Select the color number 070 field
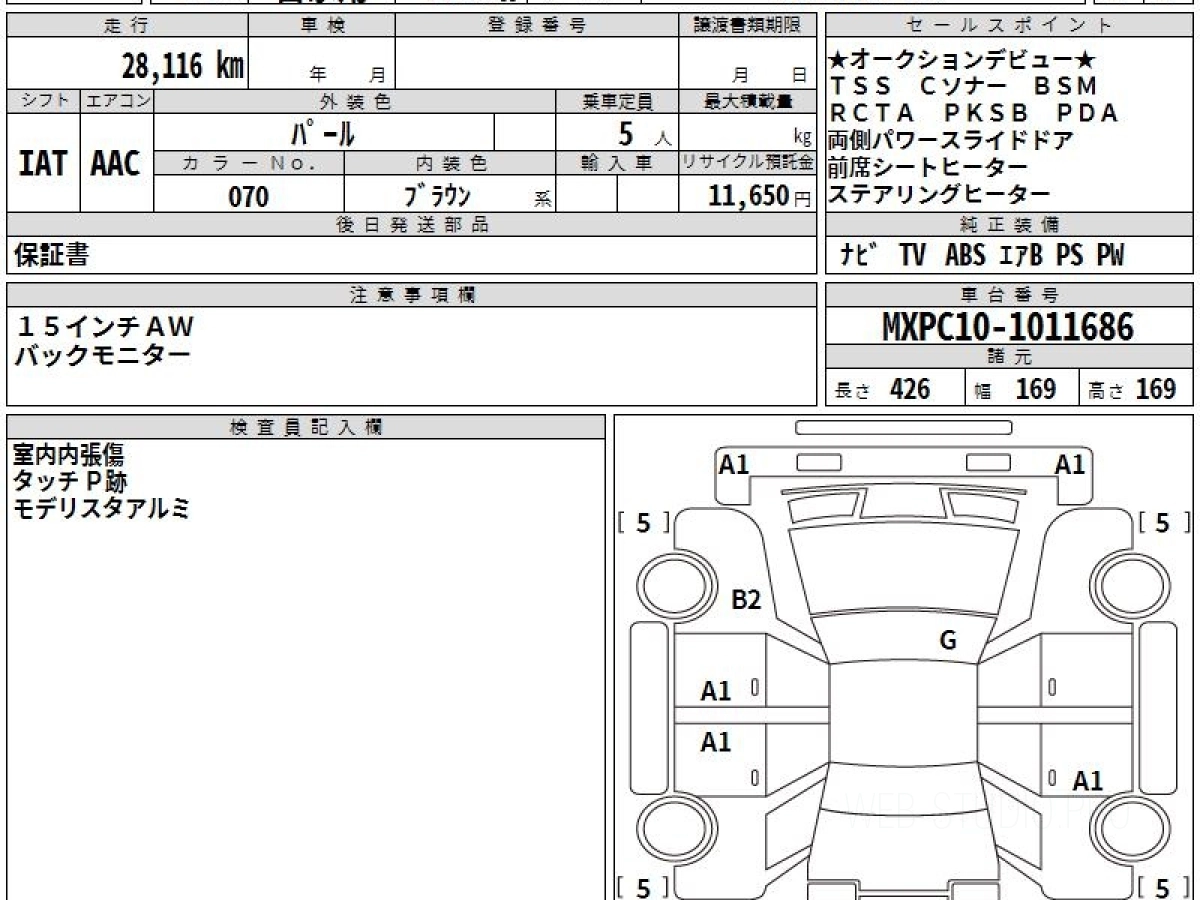Image resolution: width=1200 pixels, height=900 pixels. click(x=248, y=197)
